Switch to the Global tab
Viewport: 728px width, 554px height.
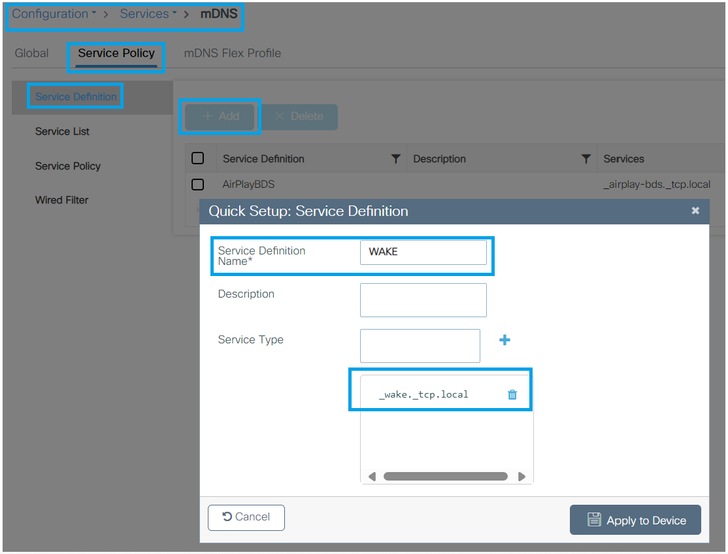tap(32, 53)
